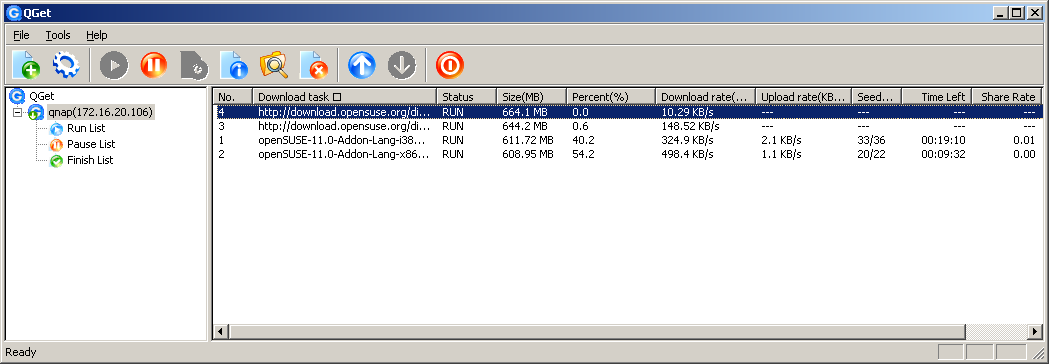This screenshot has height=364, width=1049.
Task: Sort by Download rate column header
Action: [705, 97]
